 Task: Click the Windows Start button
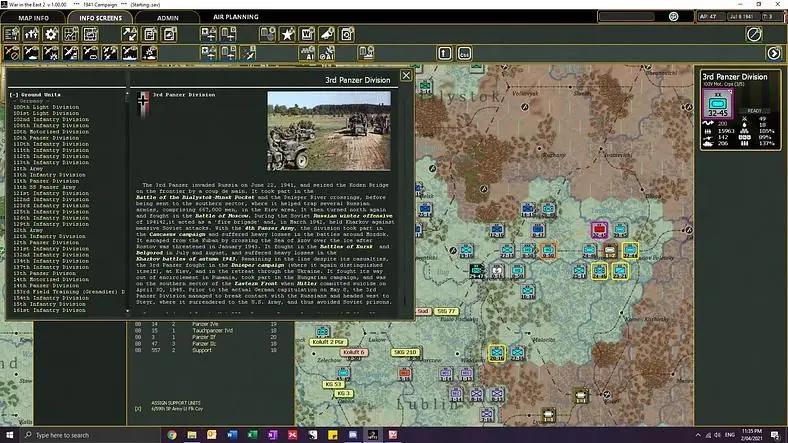10,435
